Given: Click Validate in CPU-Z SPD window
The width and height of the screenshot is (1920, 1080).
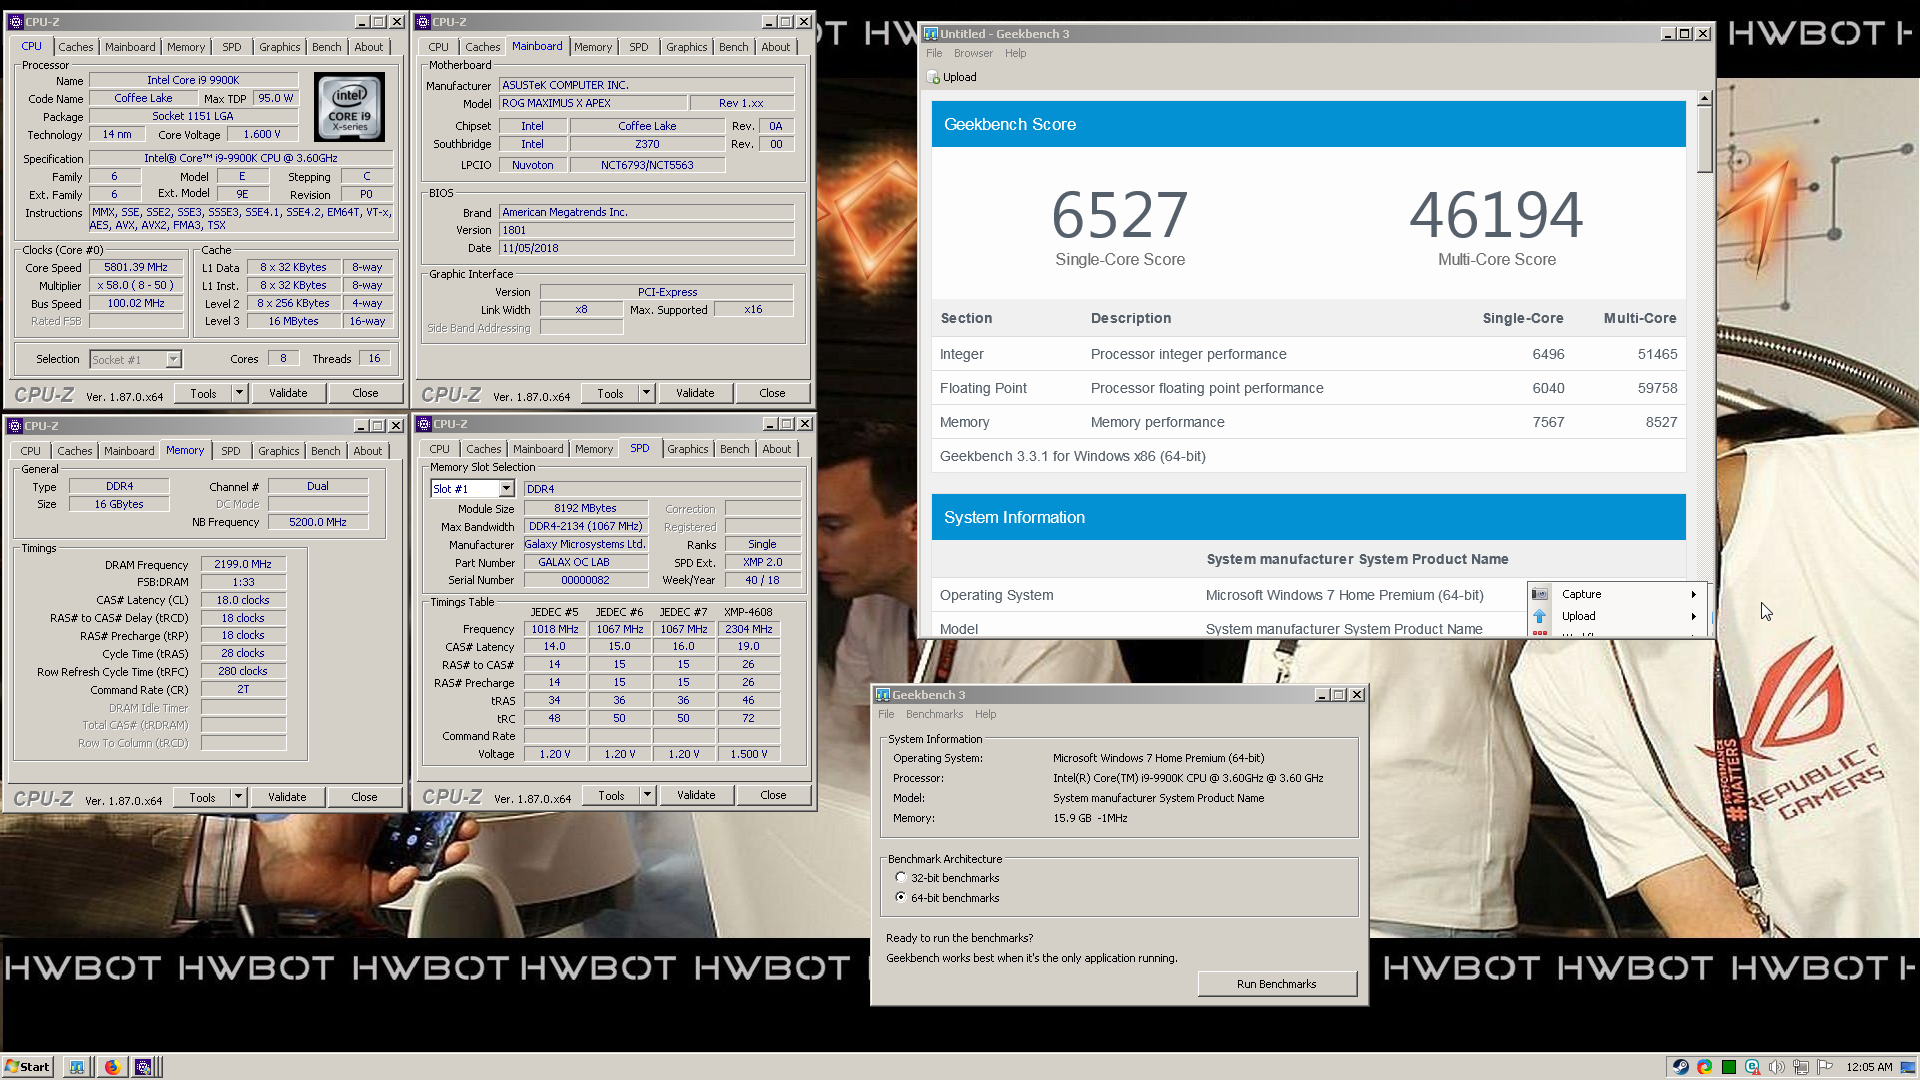Looking at the screenshot, I should [x=696, y=795].
